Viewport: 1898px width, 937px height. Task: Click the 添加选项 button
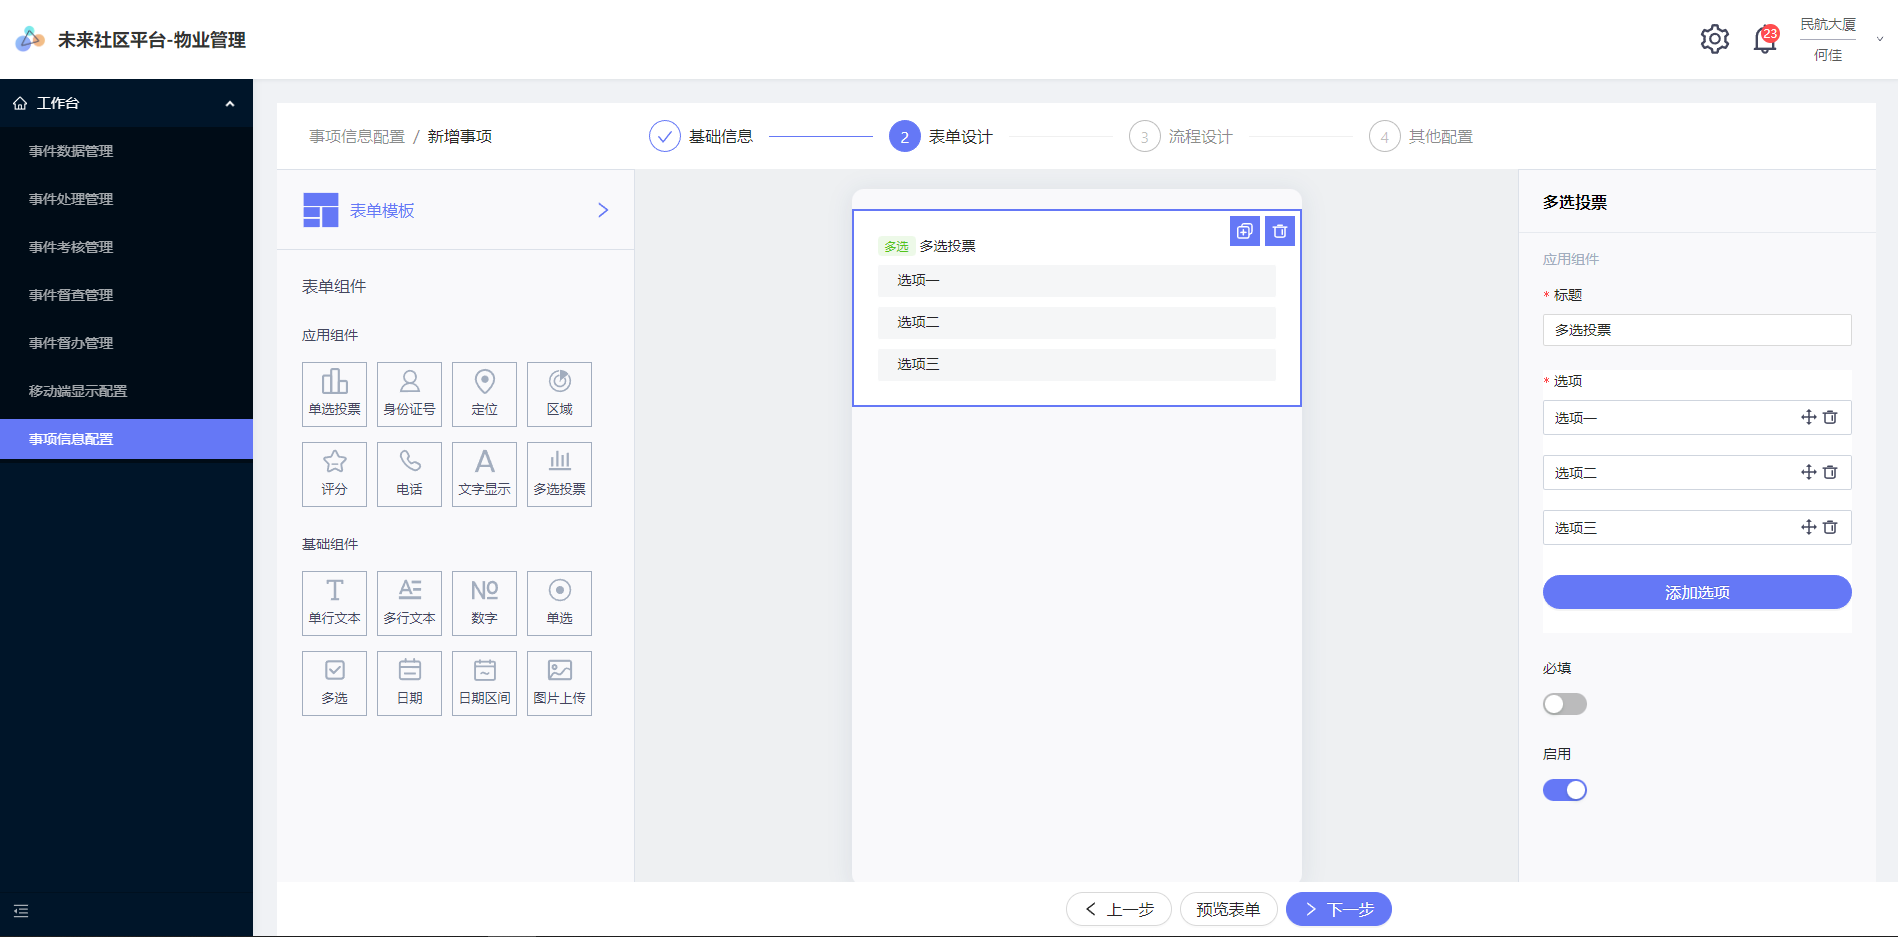tap(1697, 592)
